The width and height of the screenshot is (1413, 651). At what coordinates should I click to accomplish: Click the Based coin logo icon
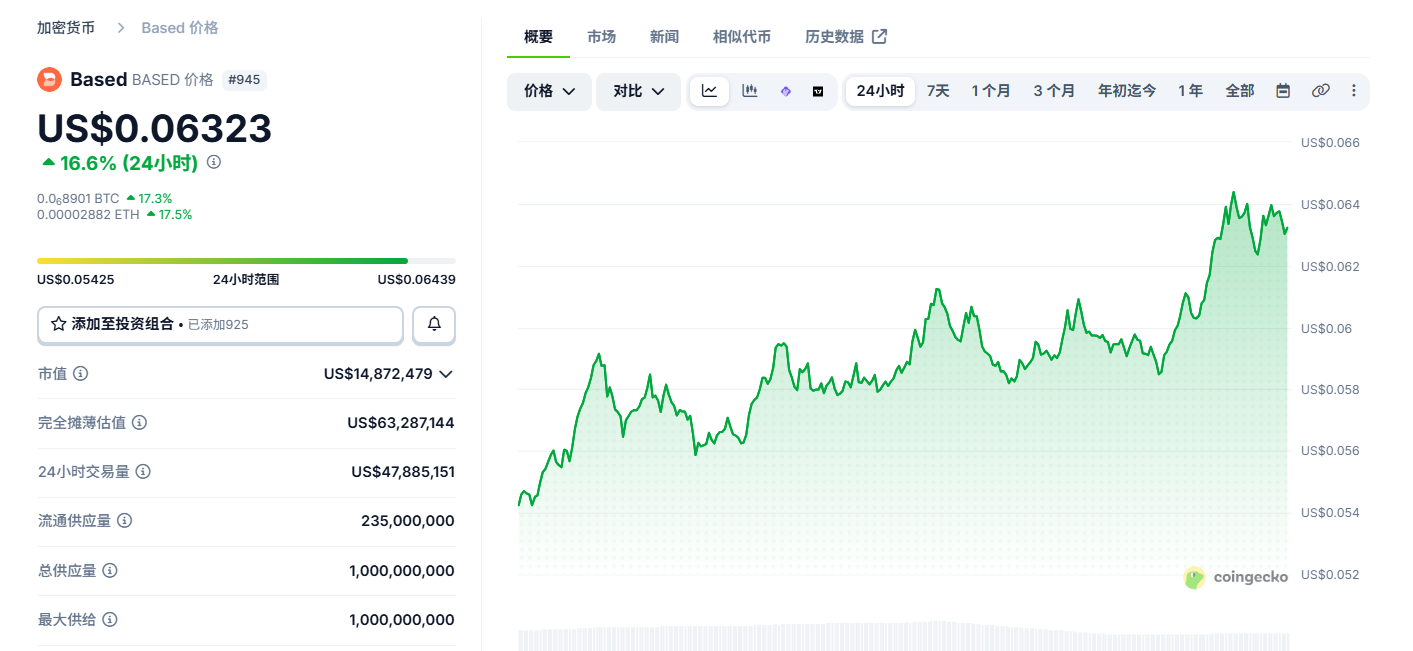tap(49, 80)
